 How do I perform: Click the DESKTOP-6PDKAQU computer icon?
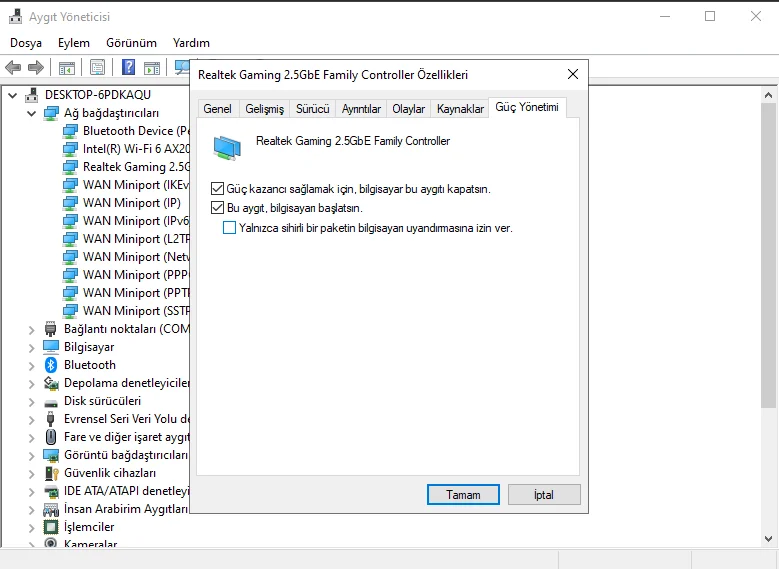tap(32, 94)
